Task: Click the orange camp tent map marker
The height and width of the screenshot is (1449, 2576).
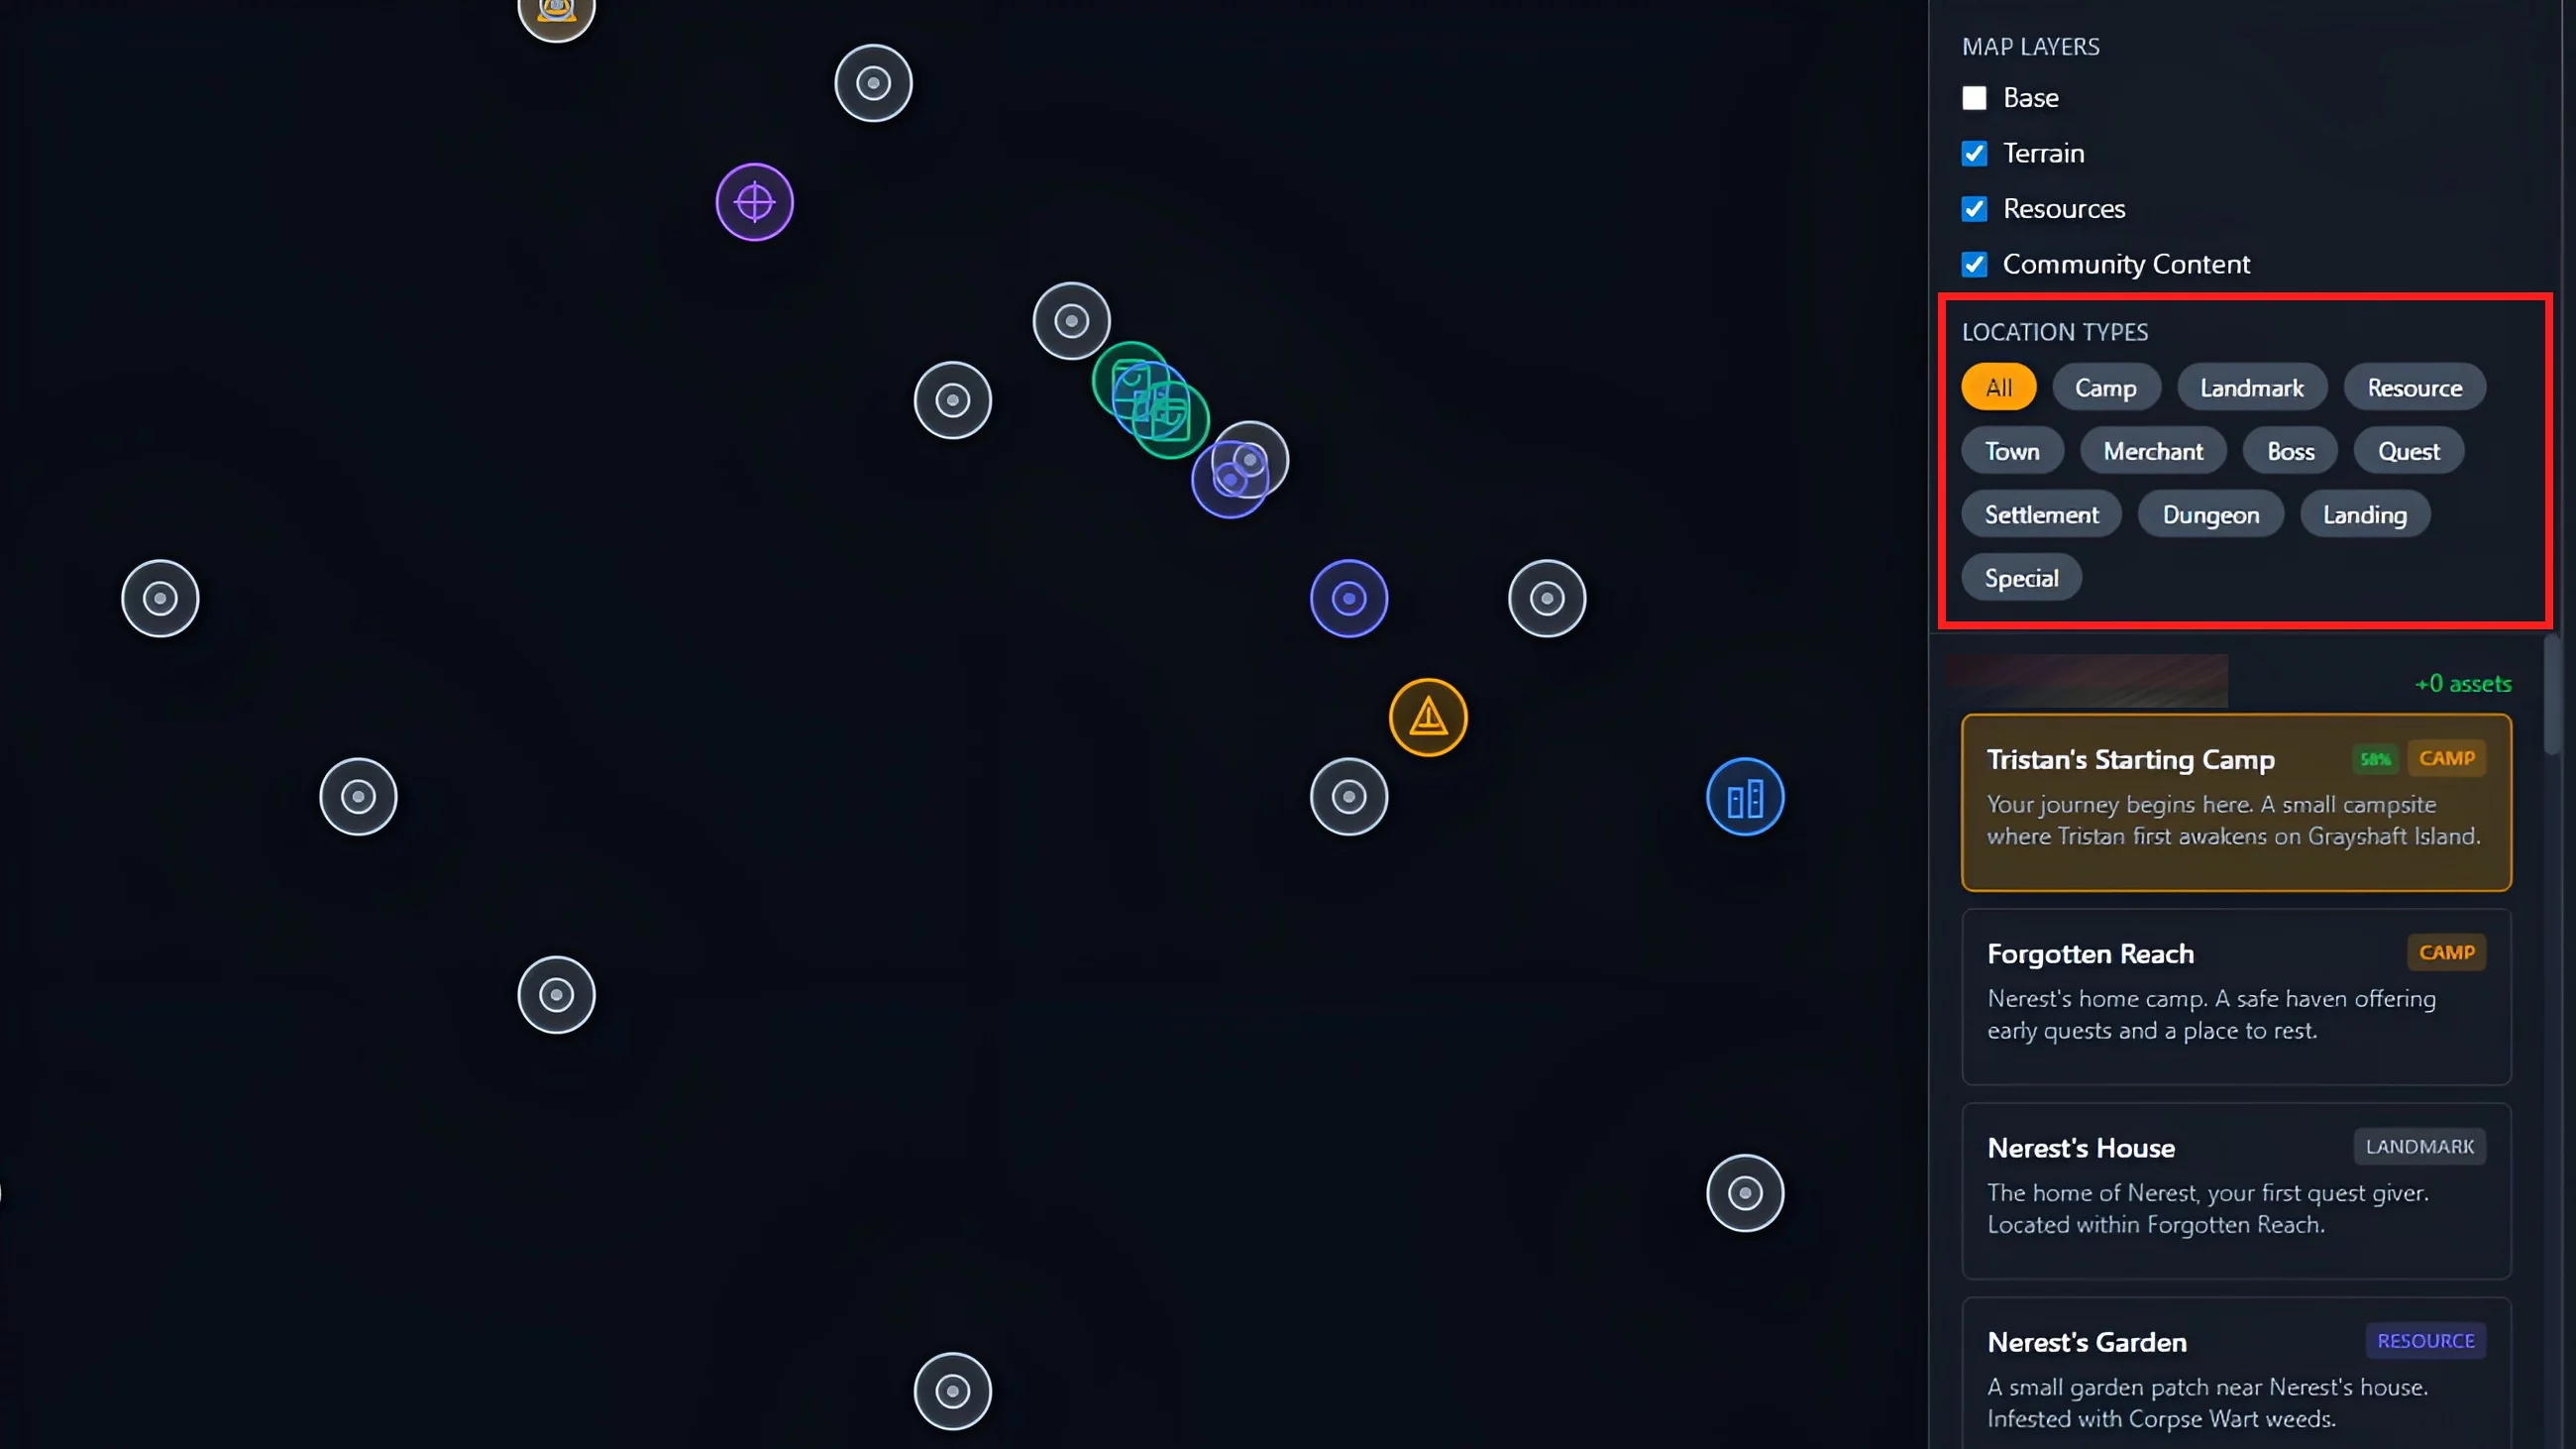Action: click(1428, 717)
